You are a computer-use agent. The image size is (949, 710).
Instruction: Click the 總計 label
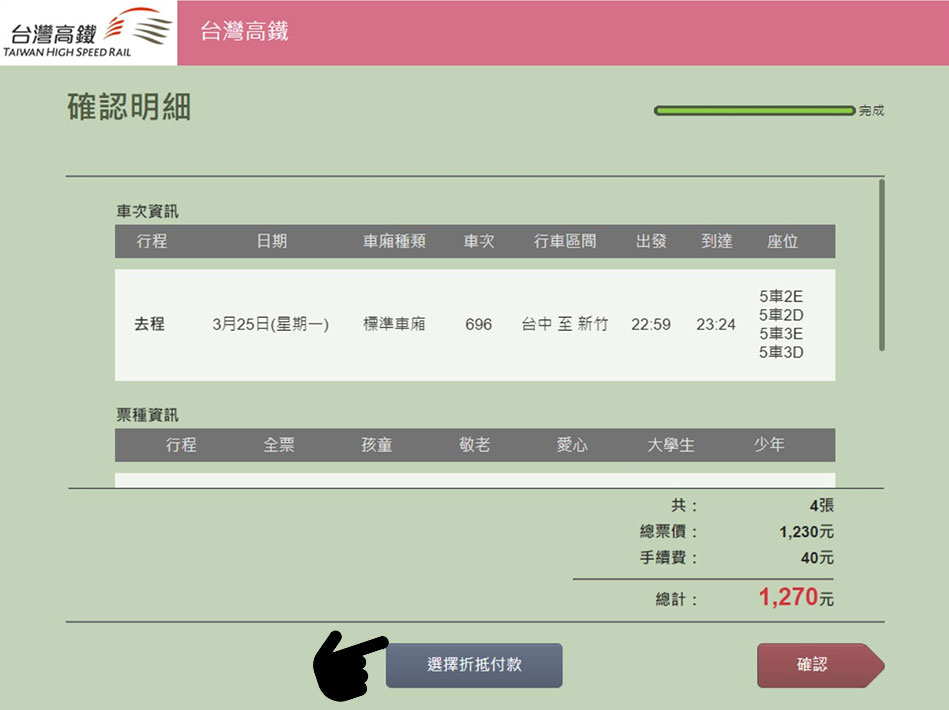pos(676,599)
